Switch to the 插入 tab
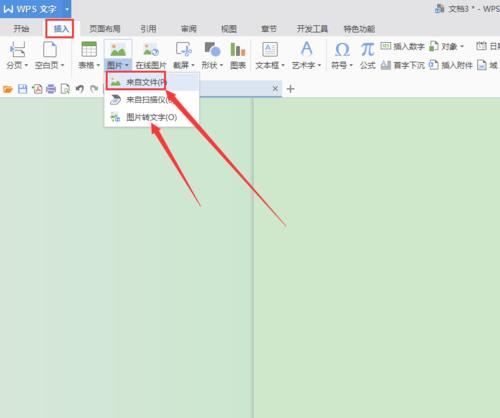This screenshot has height=418, width=500. [61, 29]
